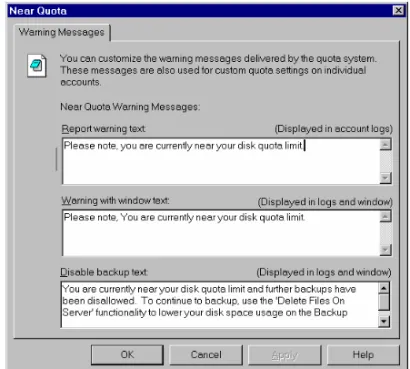Click the Cancel button
The height and width of the screenshot is (369, 410).
(206, 355)
